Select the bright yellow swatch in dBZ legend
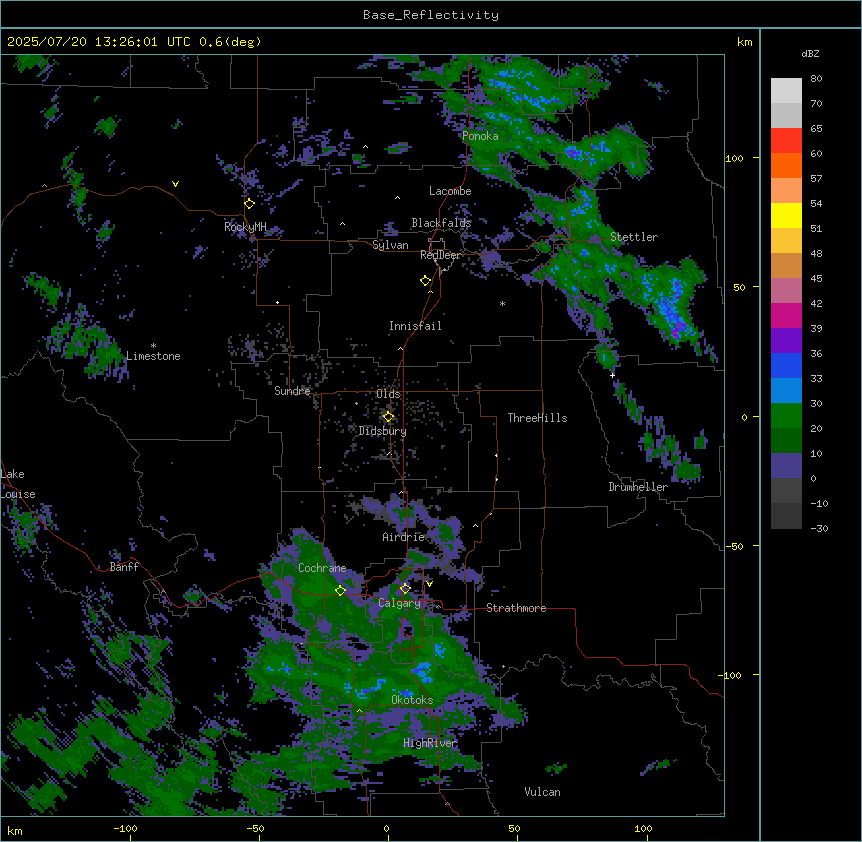 (786, 215)
